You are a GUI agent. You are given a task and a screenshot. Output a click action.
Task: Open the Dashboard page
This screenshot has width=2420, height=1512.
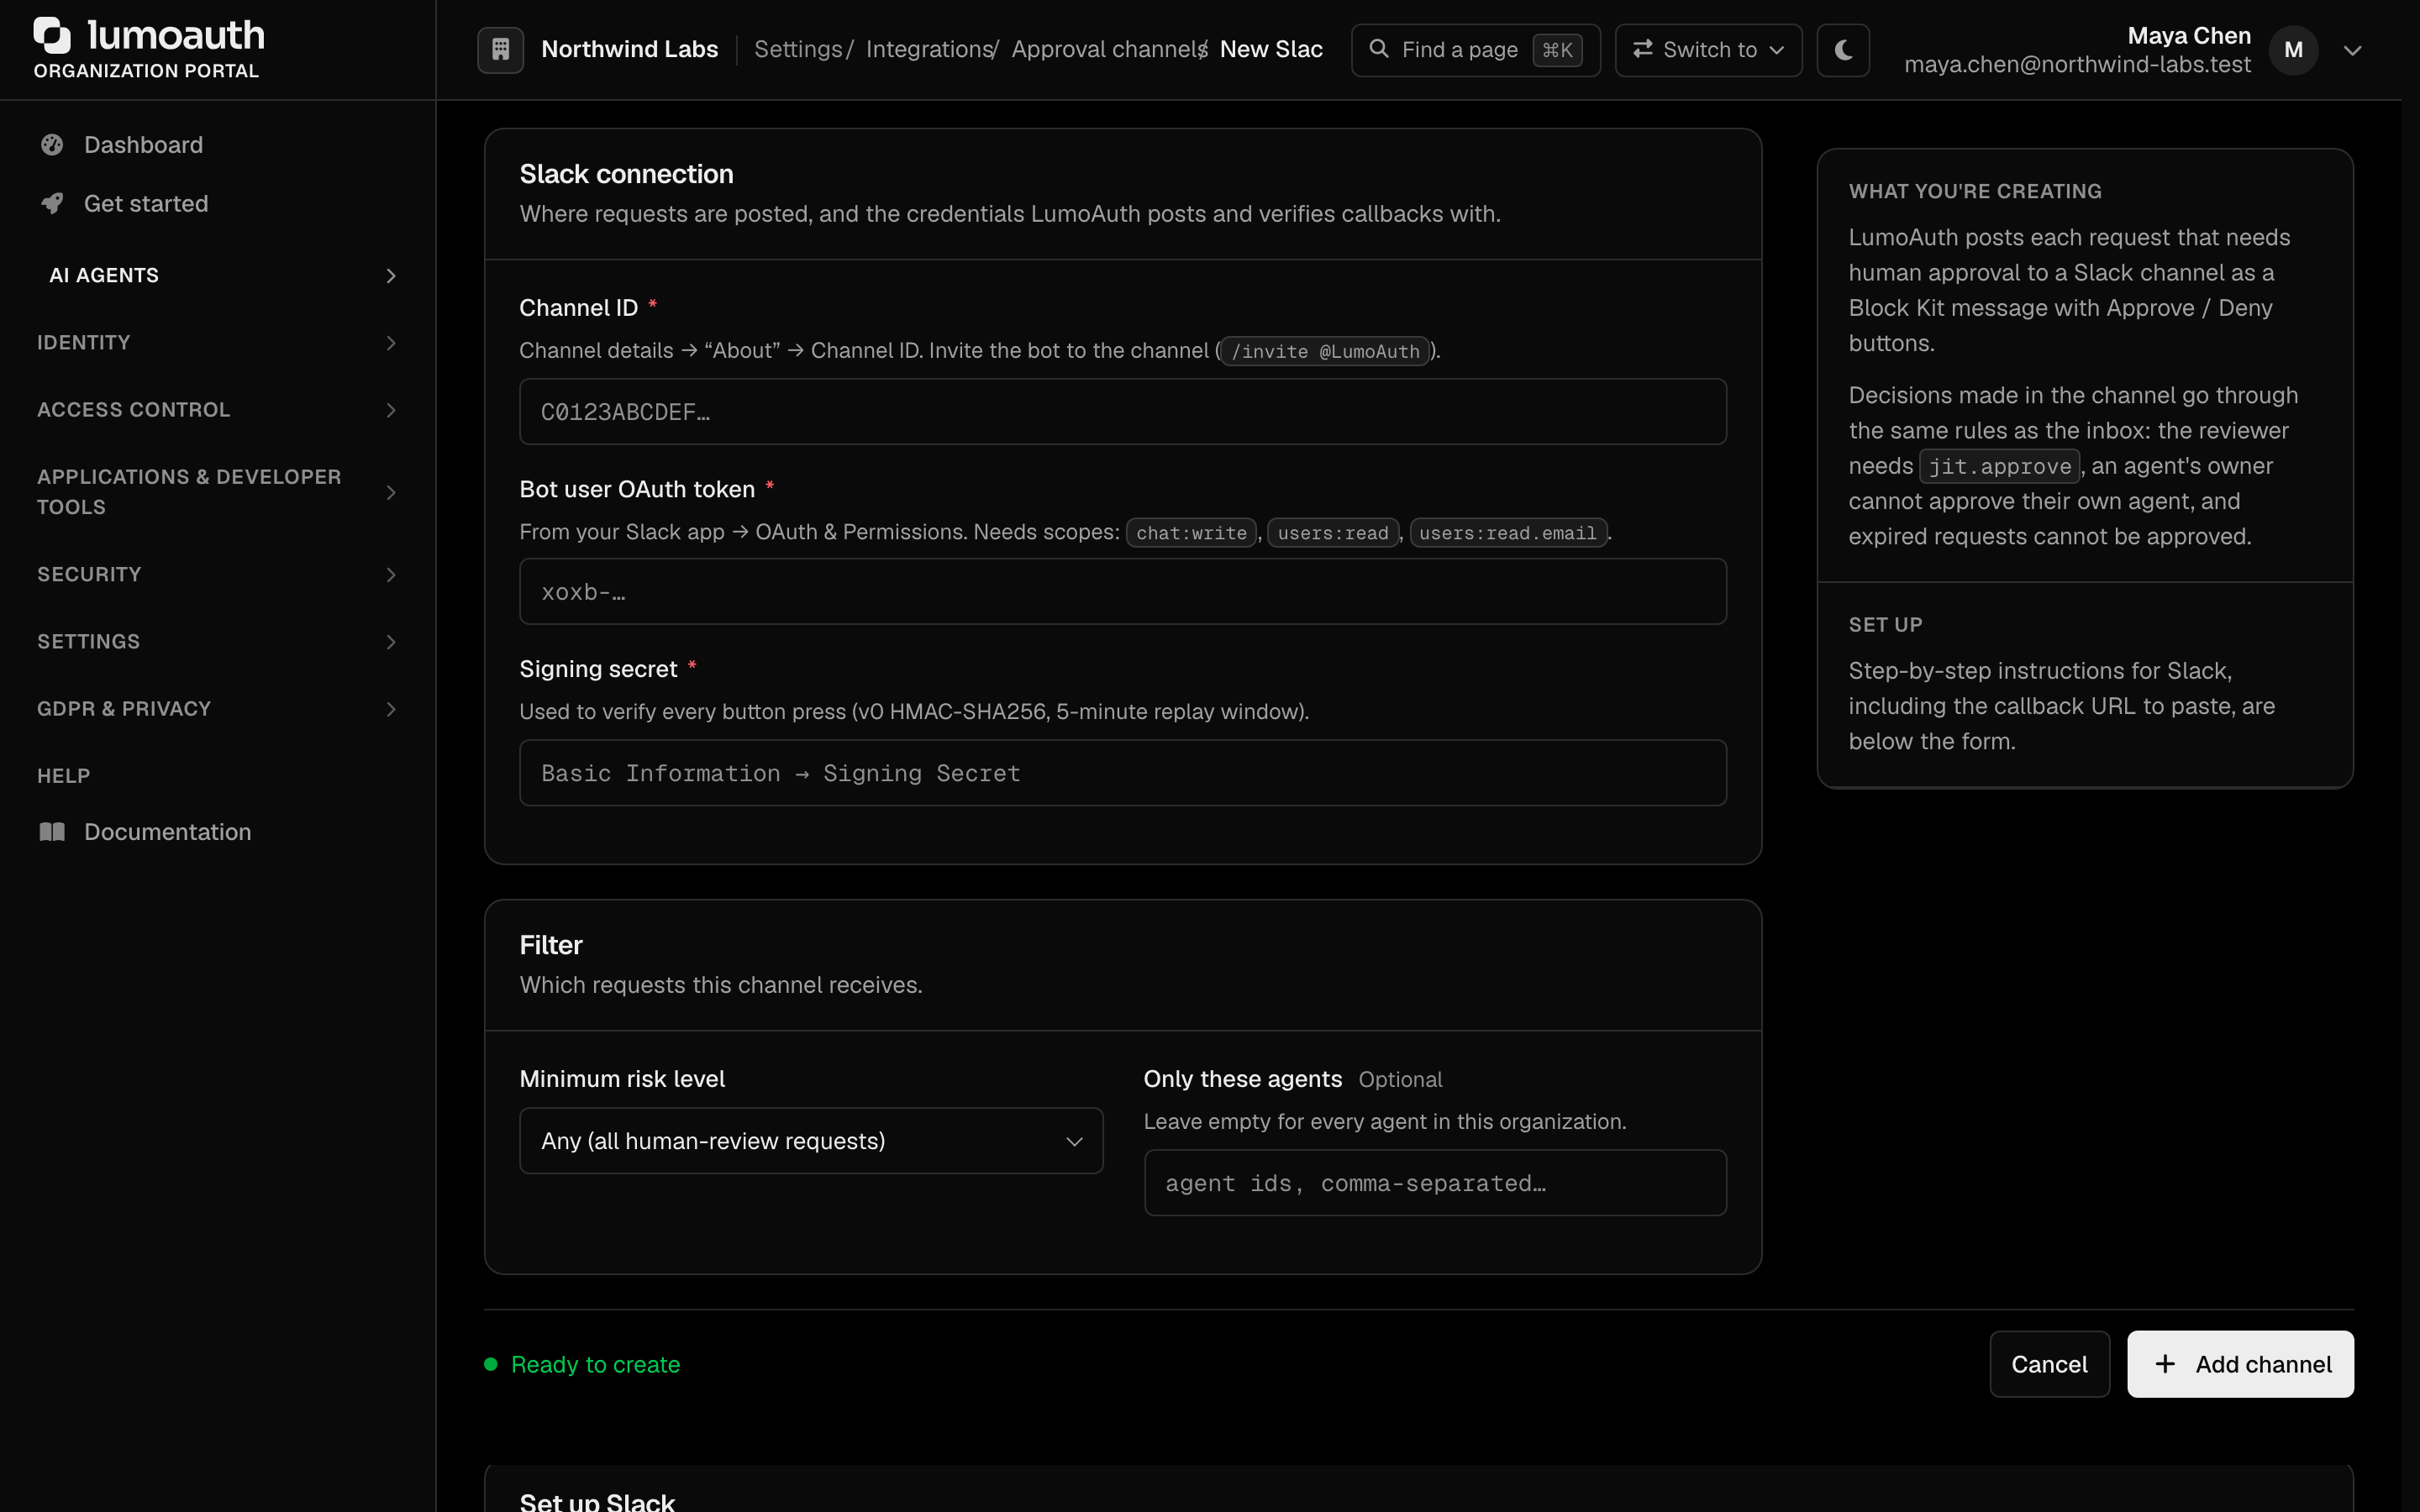pos(143,145)
